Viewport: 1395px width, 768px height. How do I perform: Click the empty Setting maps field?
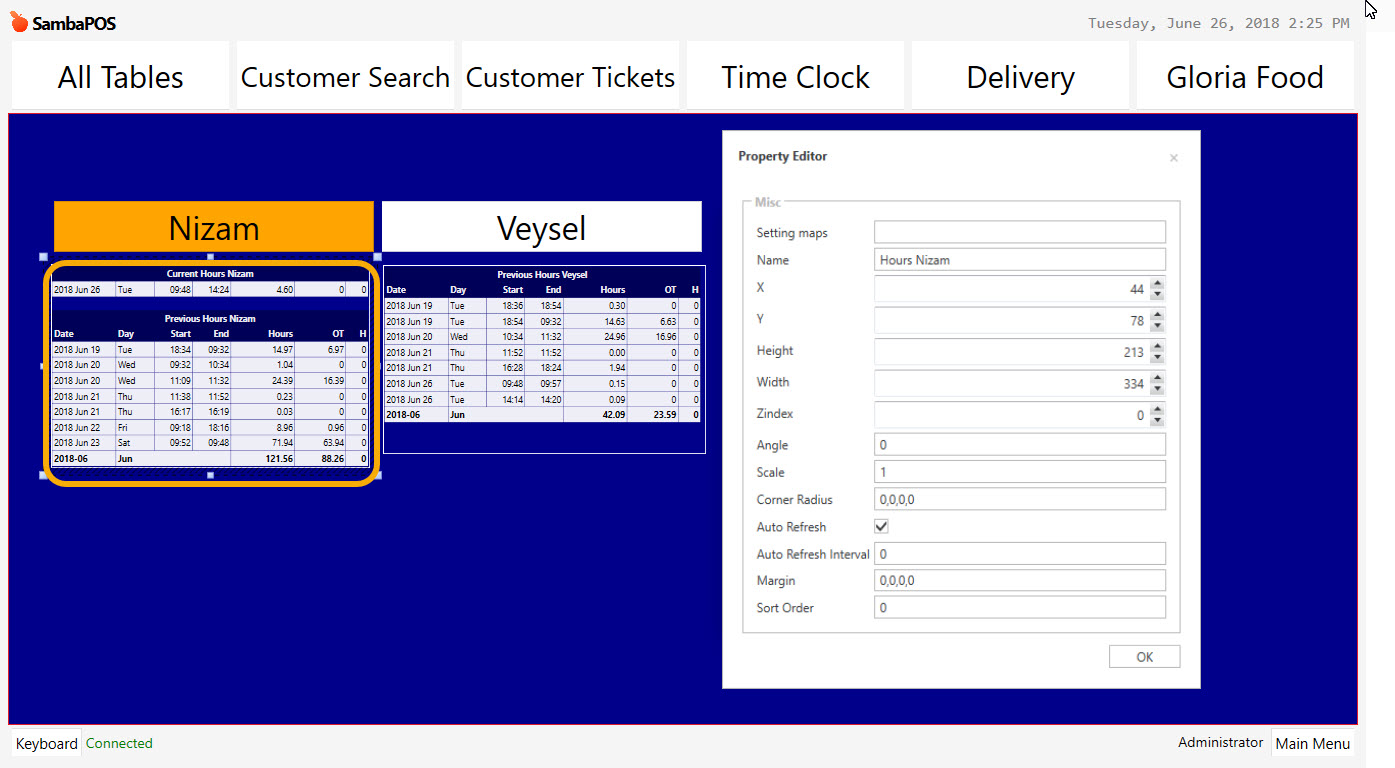click(1019, 232)
